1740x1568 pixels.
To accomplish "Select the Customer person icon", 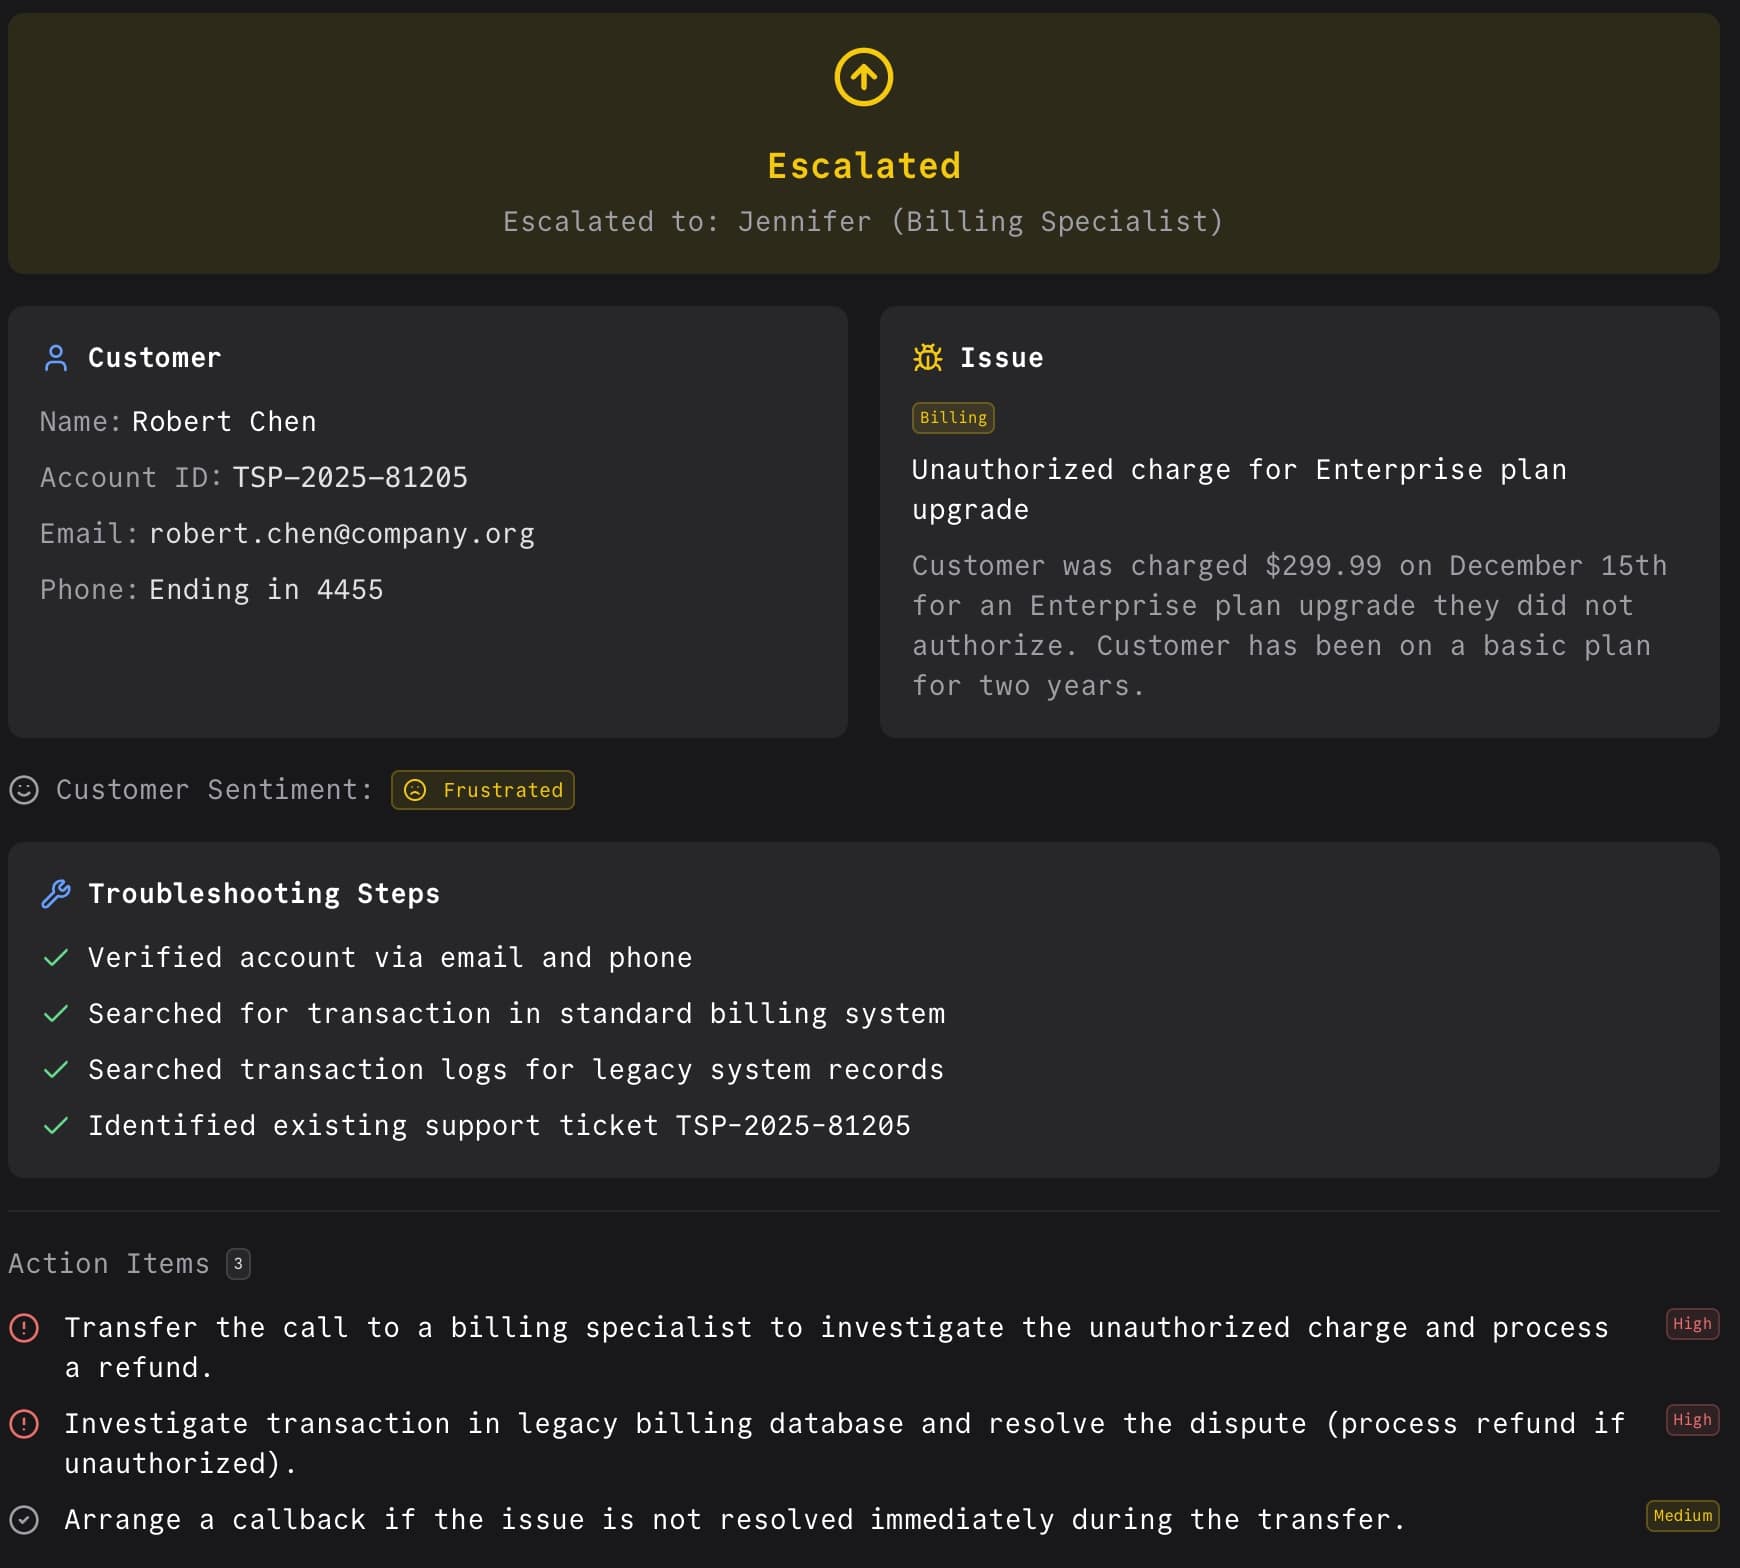I will [56, 357].
